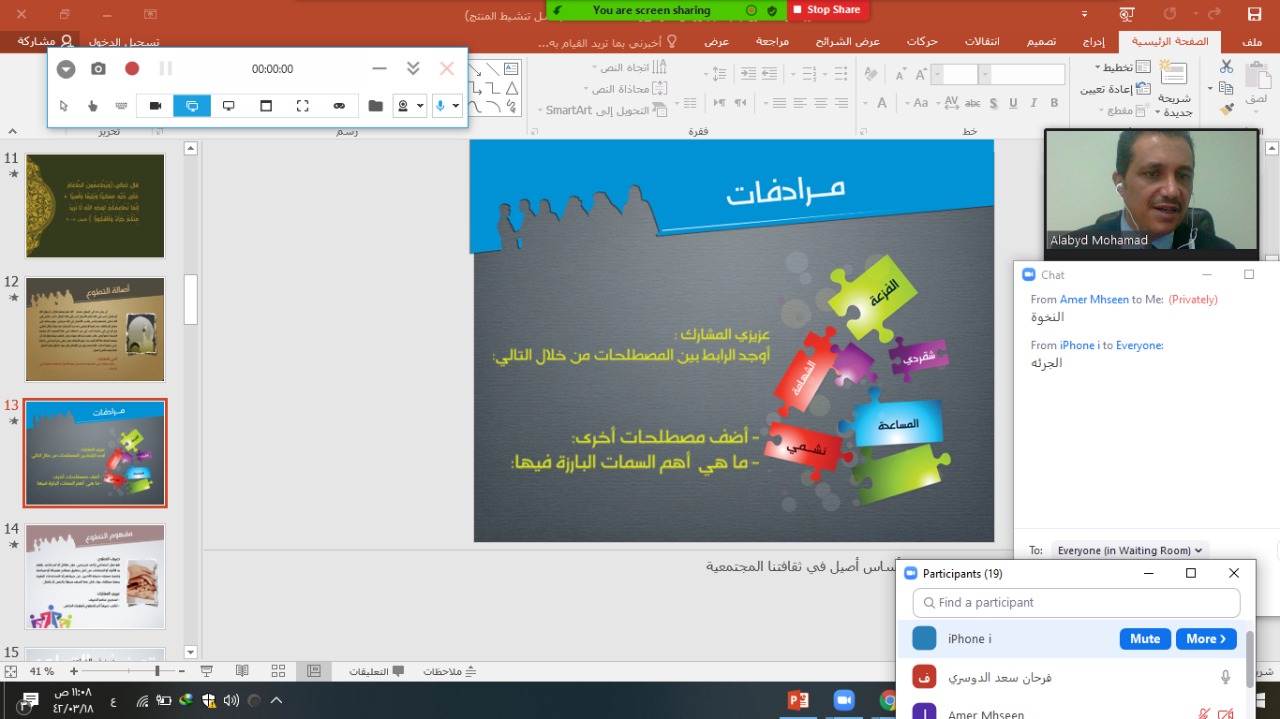This screenshot has height=719, width=1280.
Task: Open the More menu for iPhone i
Action: pyautogui.click(x=1206, y=639)
